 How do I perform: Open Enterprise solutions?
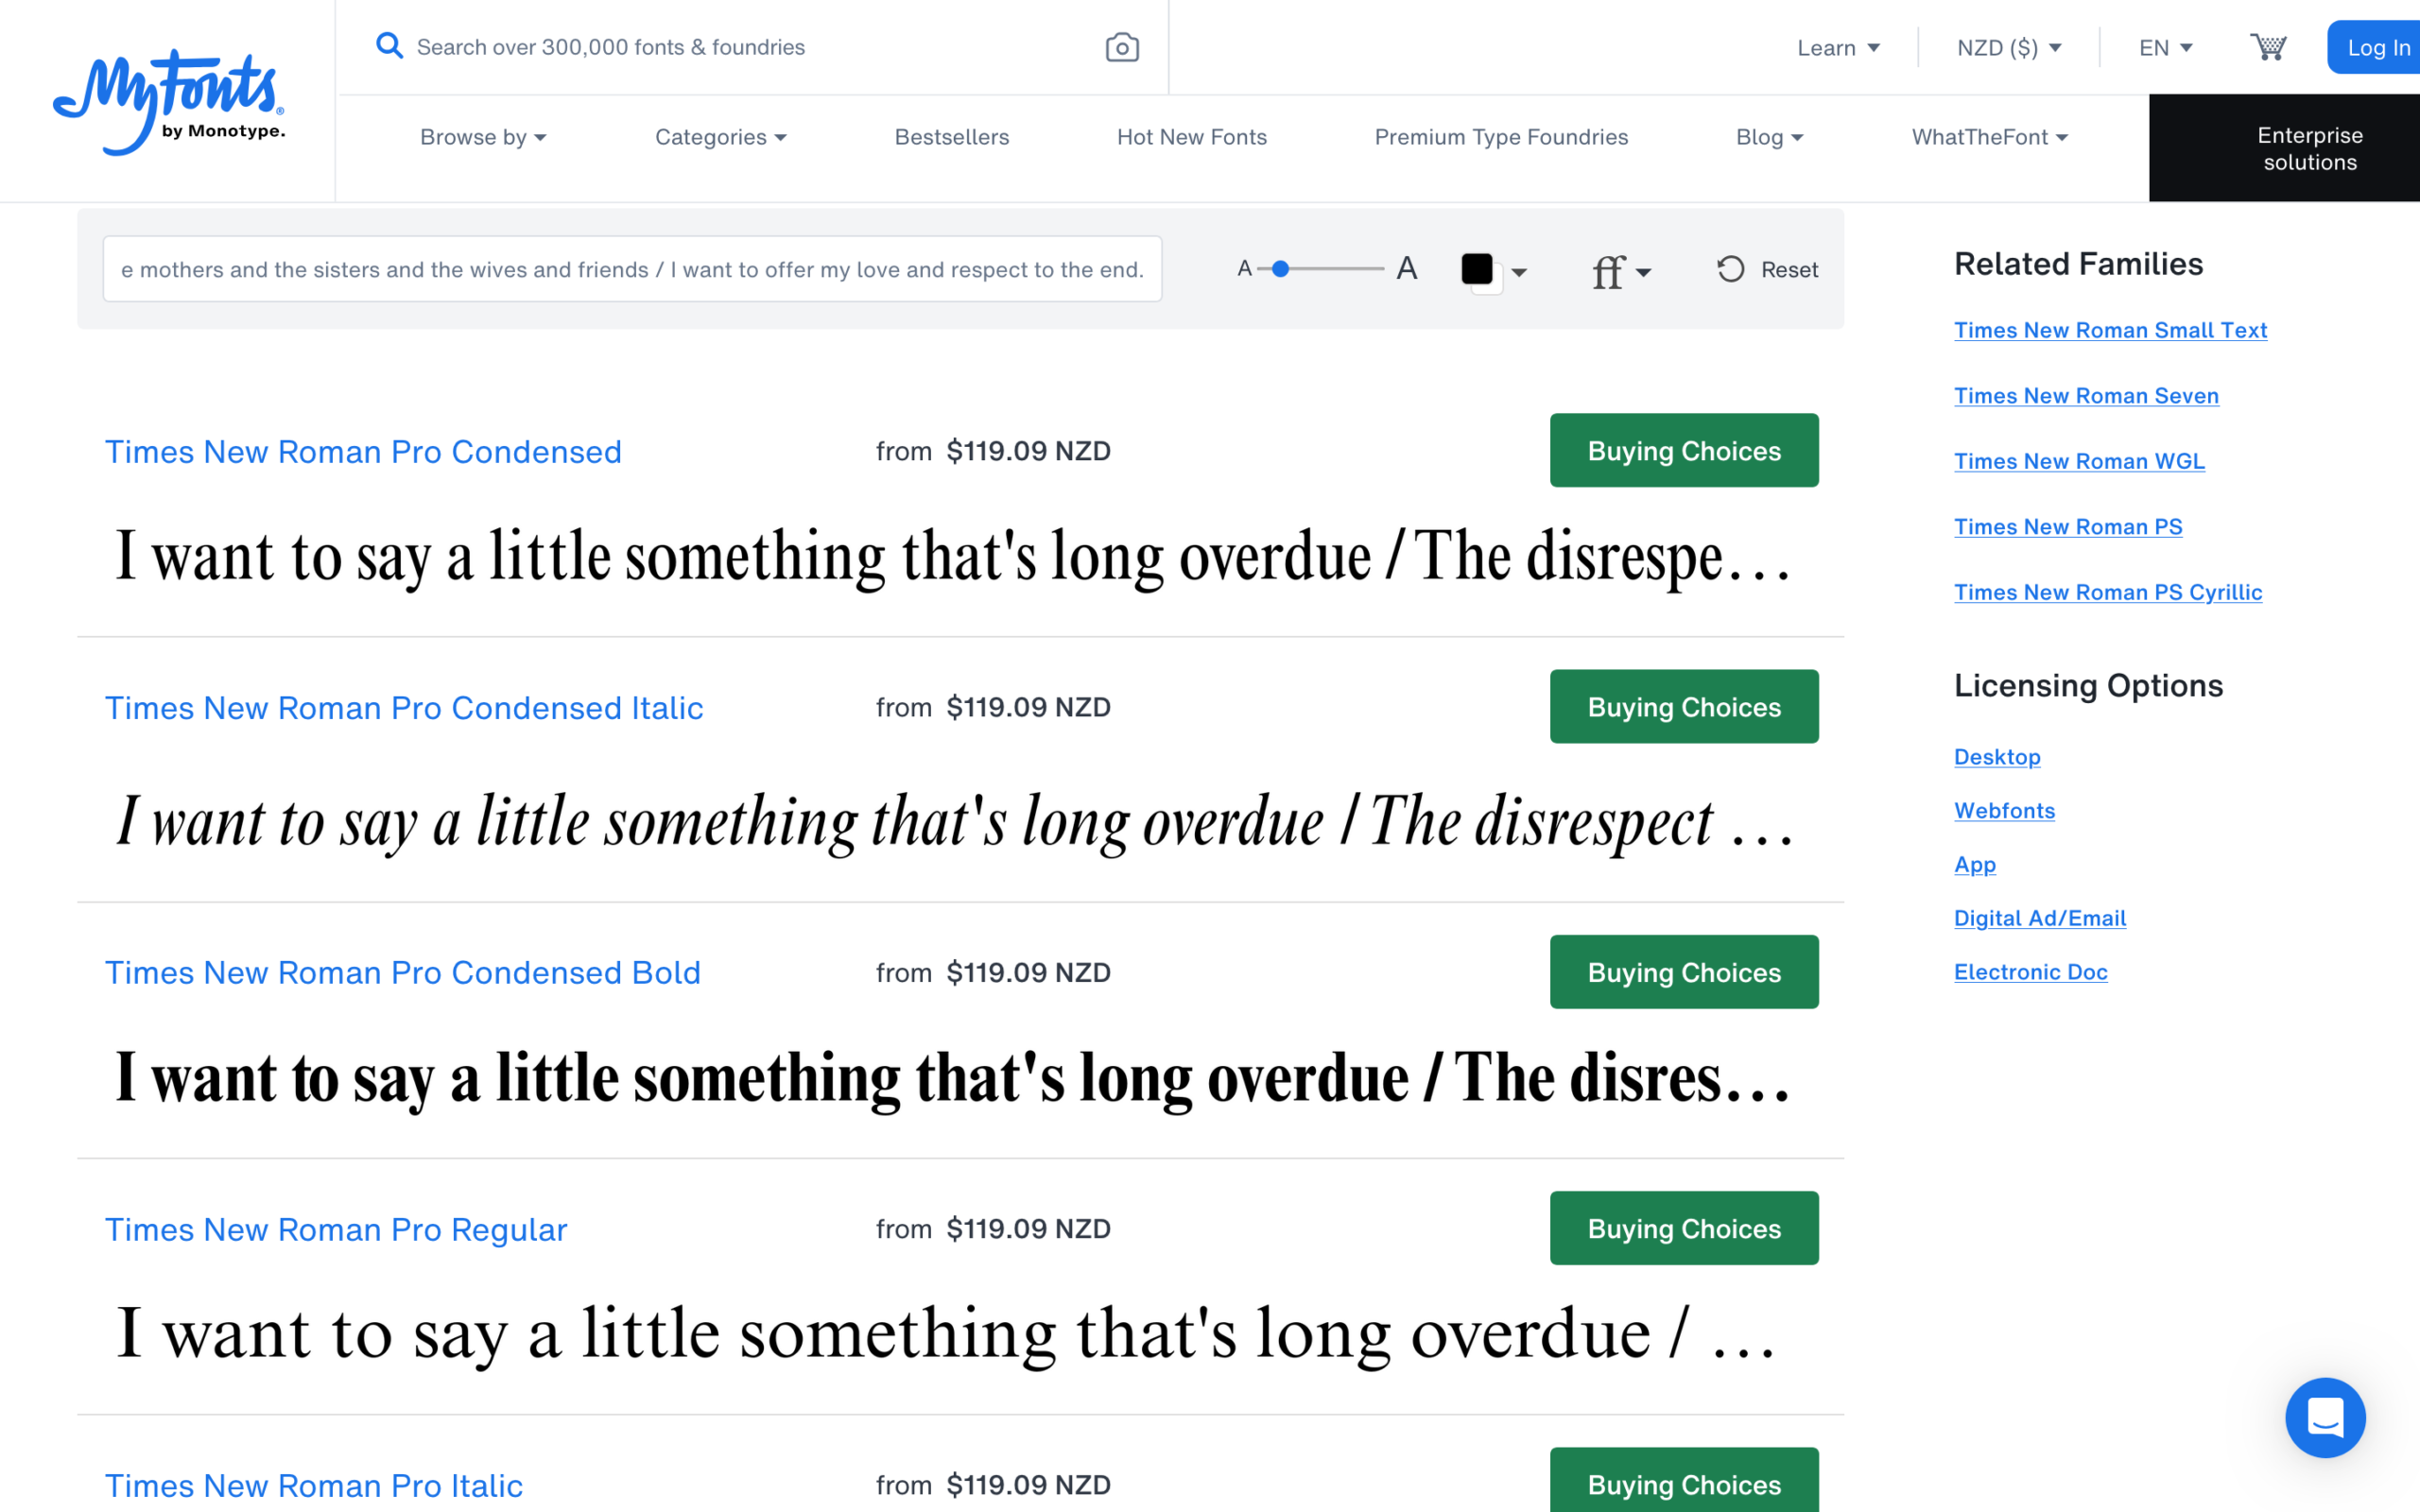pyautogui.click(x=2284, y=148)
